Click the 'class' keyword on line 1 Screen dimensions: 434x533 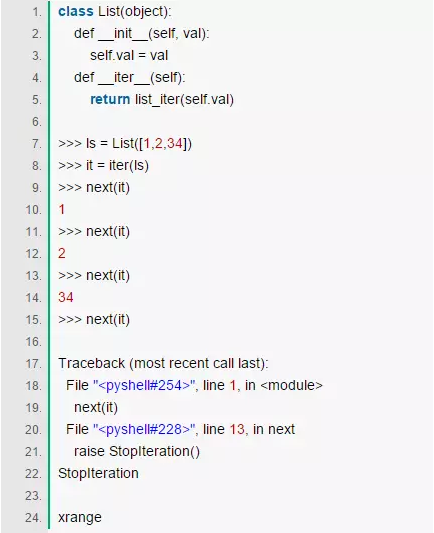click(75, 11)
